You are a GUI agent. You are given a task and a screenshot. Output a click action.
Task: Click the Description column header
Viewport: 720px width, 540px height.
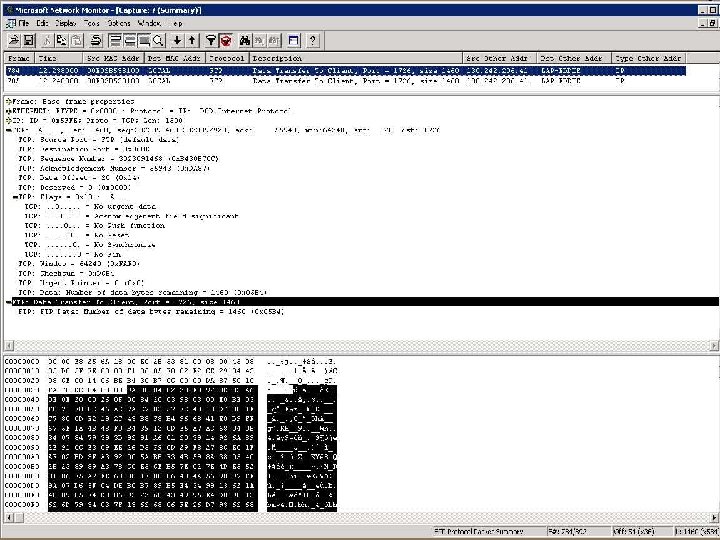356,58
